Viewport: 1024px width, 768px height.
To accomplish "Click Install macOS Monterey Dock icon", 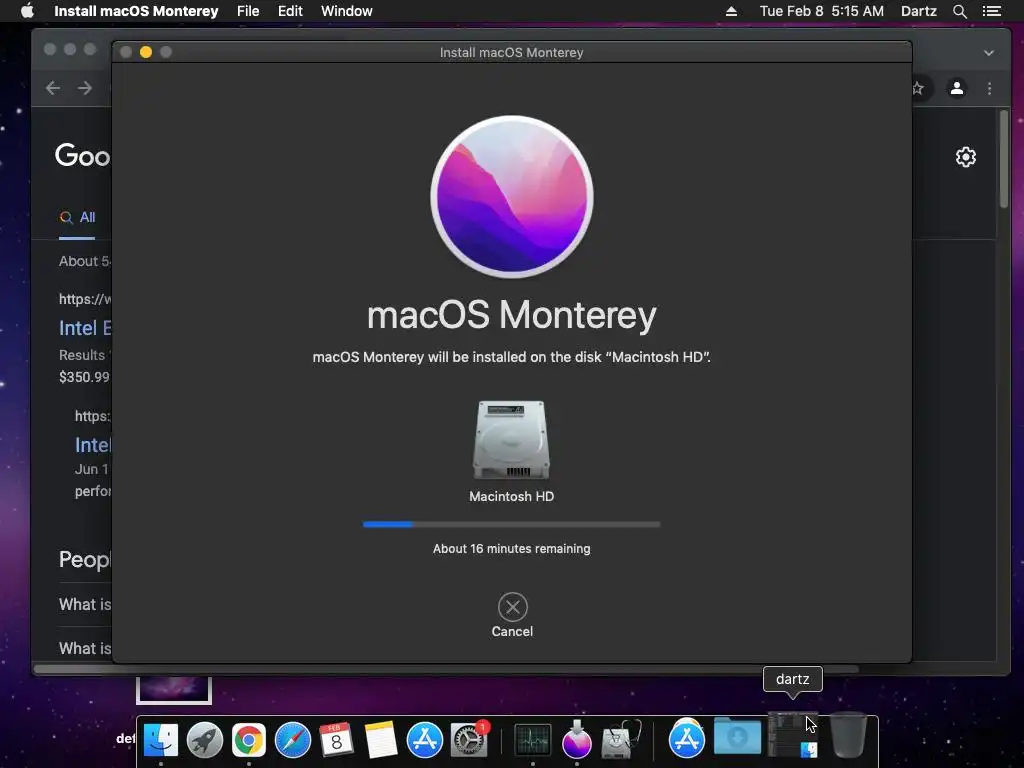I will pyautogui.click(x=577, y=740).
